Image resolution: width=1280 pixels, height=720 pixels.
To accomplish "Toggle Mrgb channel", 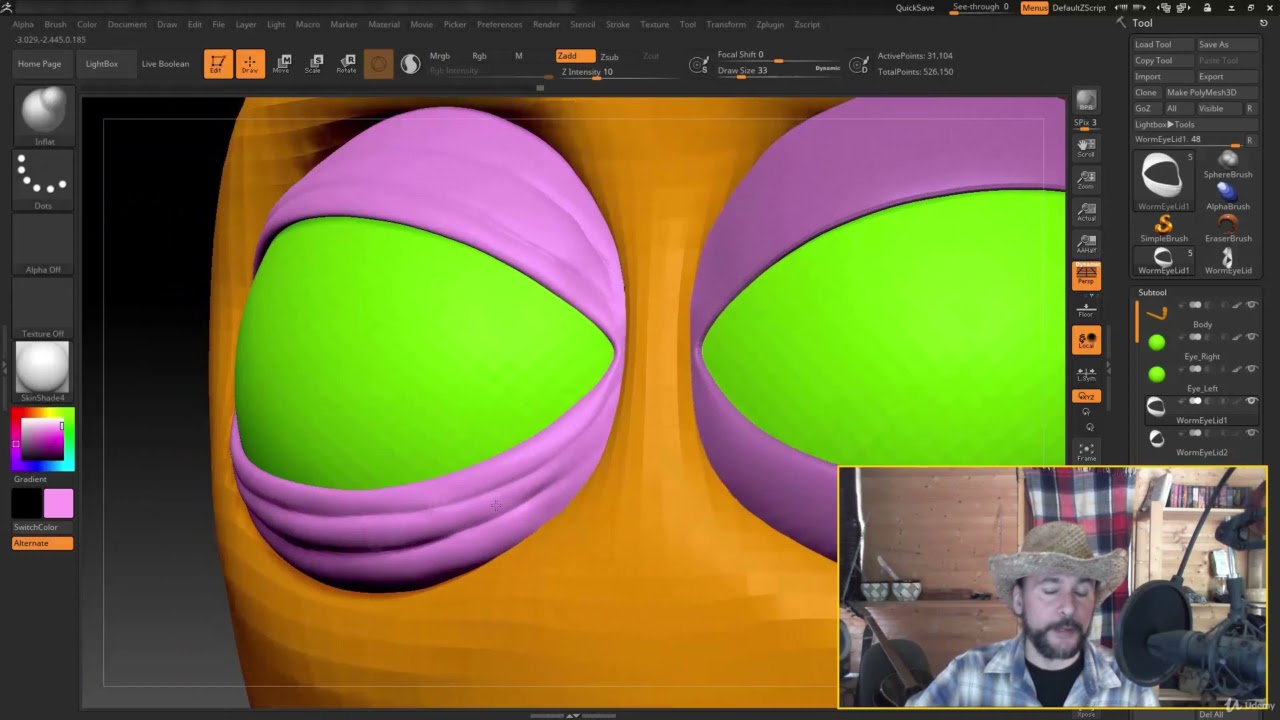I will pyautogui.click(x=440, y=56).
